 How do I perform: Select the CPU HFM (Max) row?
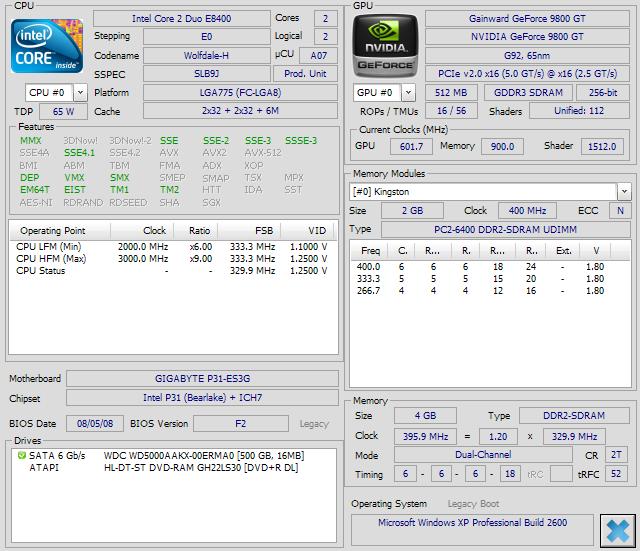tap(172, 259)
